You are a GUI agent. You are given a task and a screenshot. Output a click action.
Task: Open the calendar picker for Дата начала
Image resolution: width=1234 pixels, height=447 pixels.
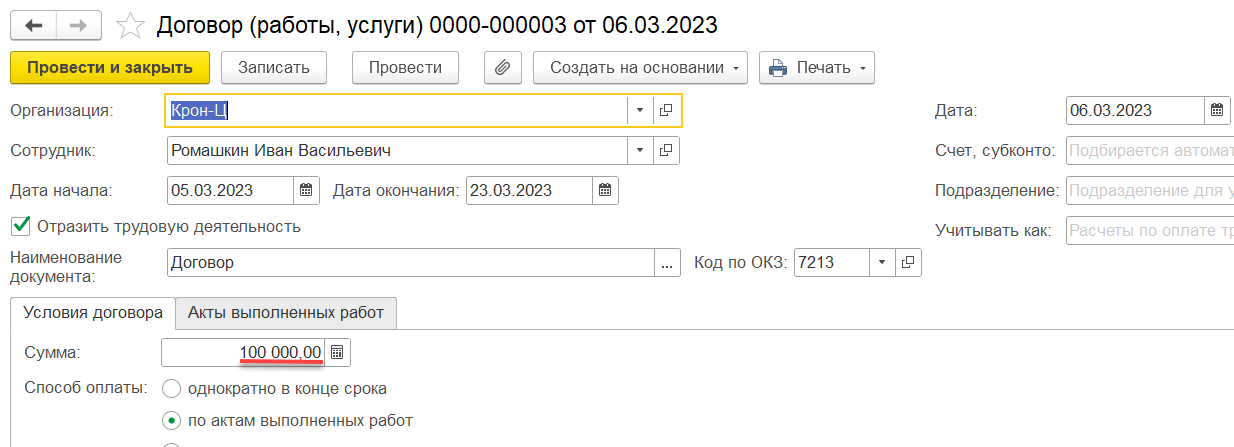click(306, 190)
